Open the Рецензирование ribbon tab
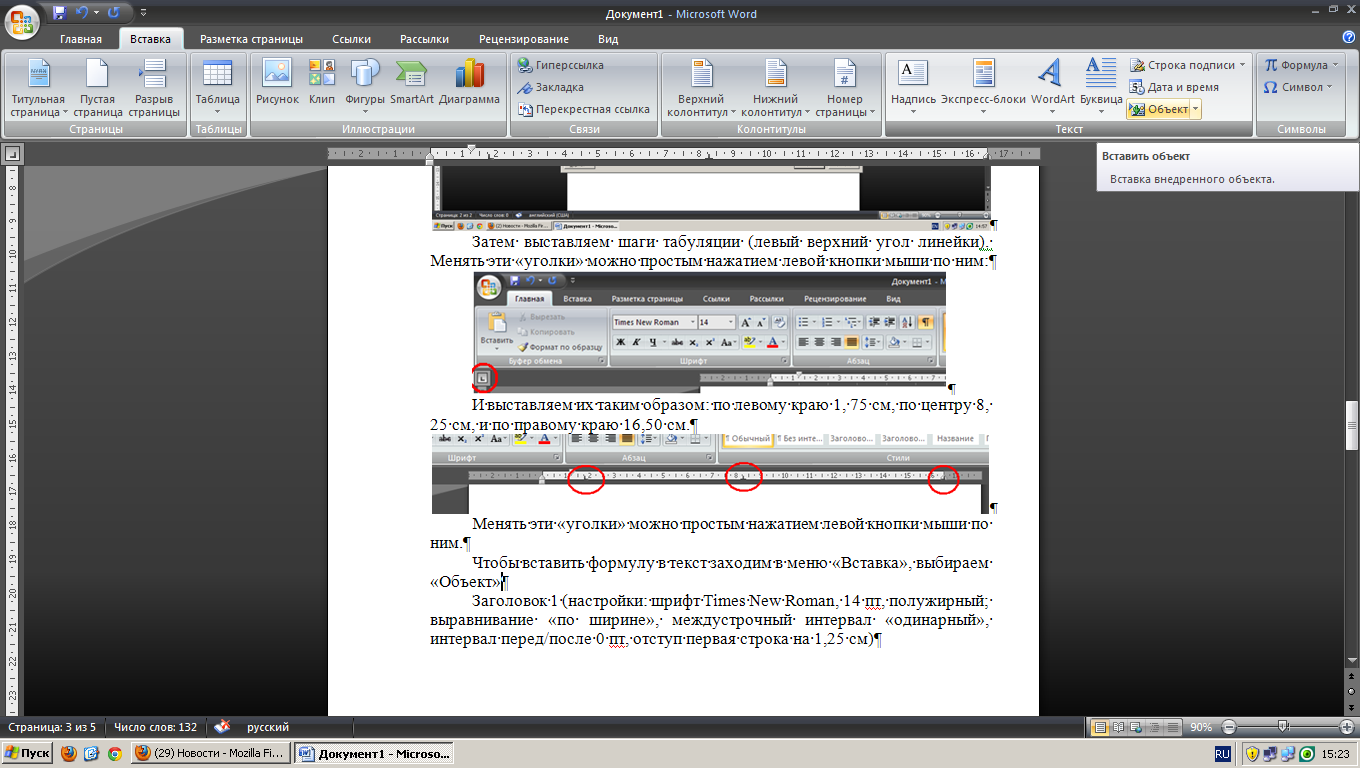The height and width of the screenshot is (768, 1360). pos(524,39)
